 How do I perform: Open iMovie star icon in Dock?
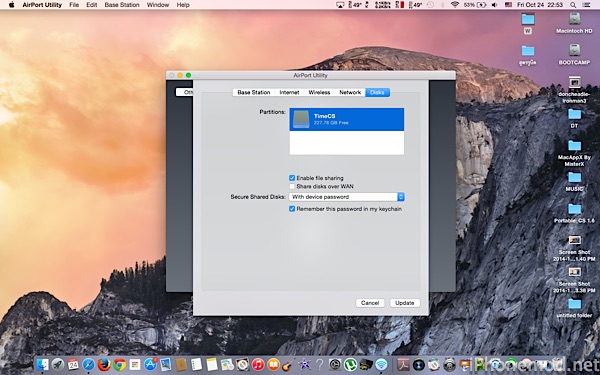click(304, 365)
